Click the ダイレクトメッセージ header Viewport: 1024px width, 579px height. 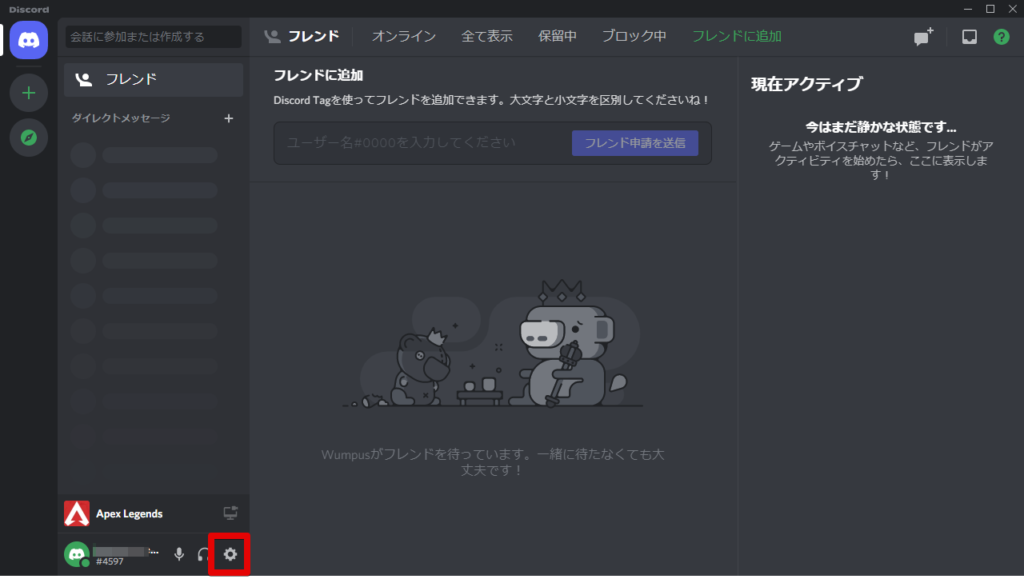121,118
